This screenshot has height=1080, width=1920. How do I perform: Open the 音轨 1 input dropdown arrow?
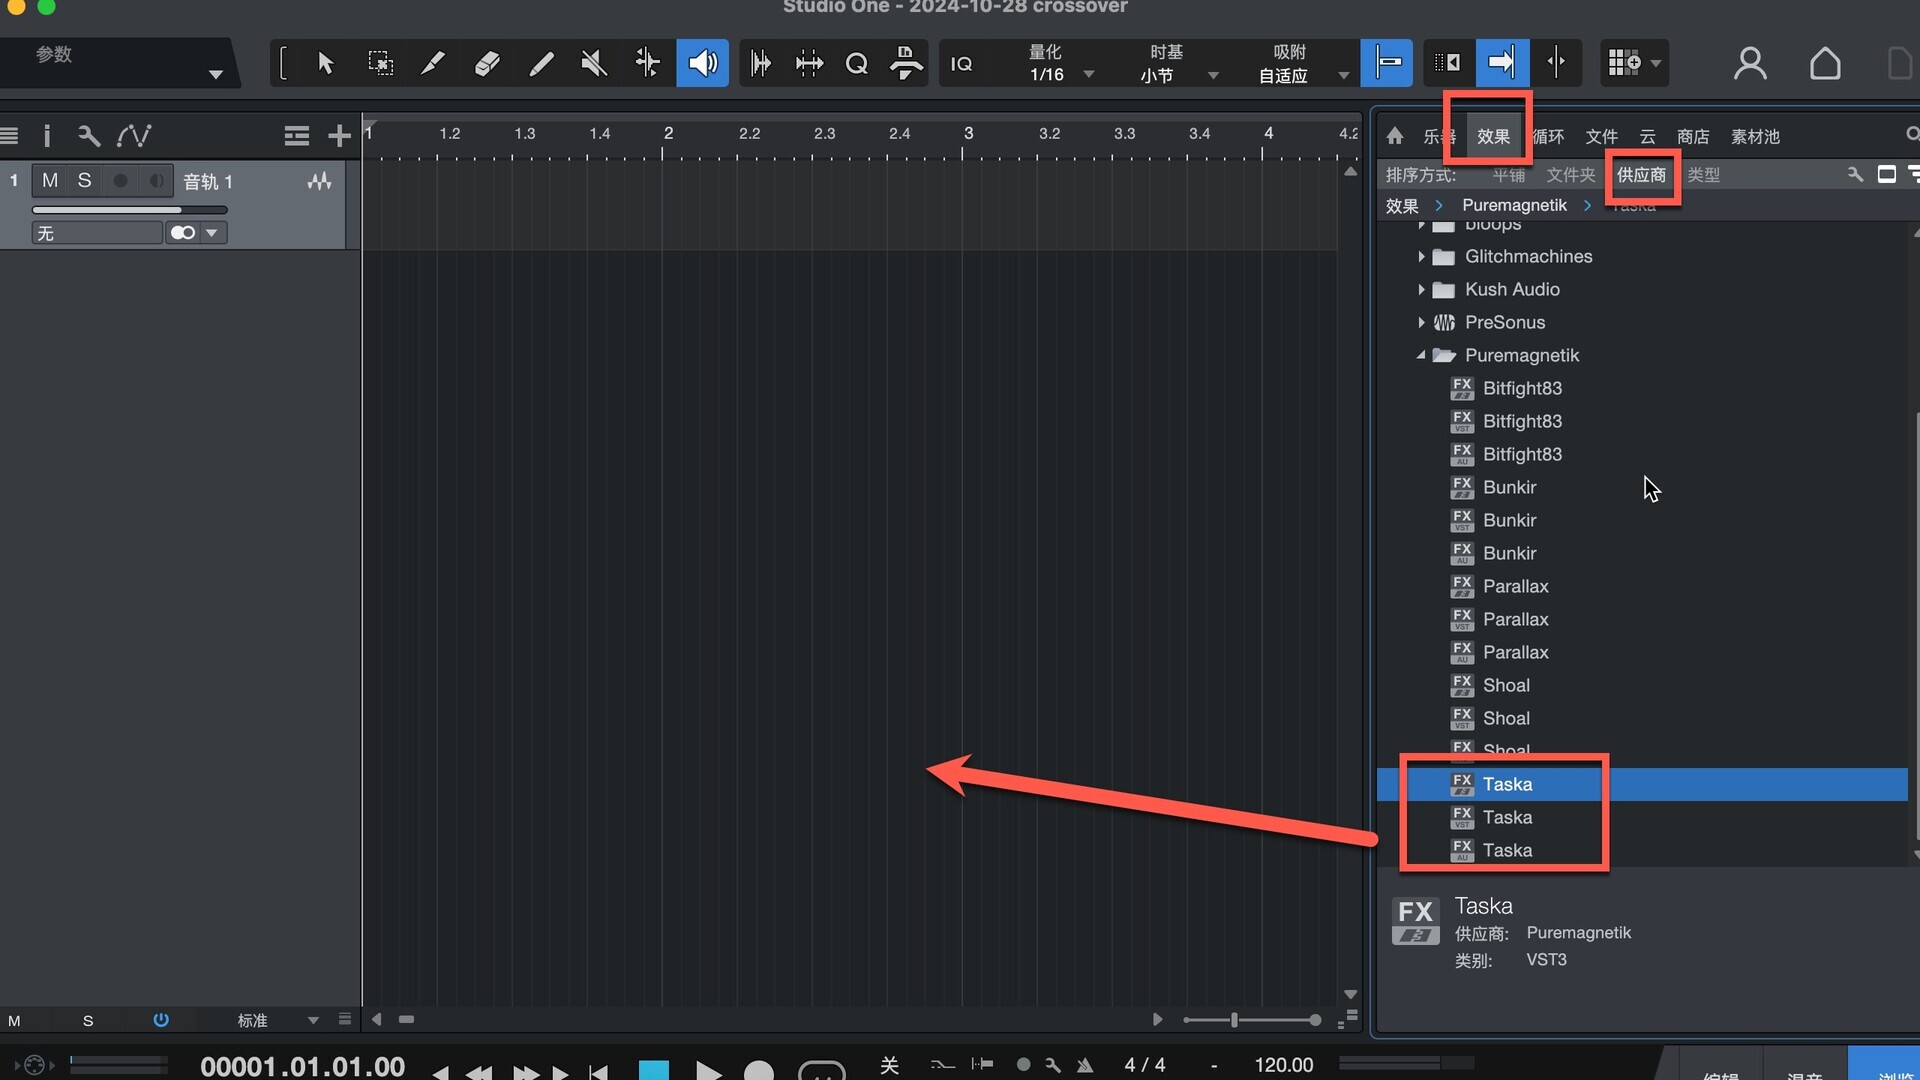(211, 233)
